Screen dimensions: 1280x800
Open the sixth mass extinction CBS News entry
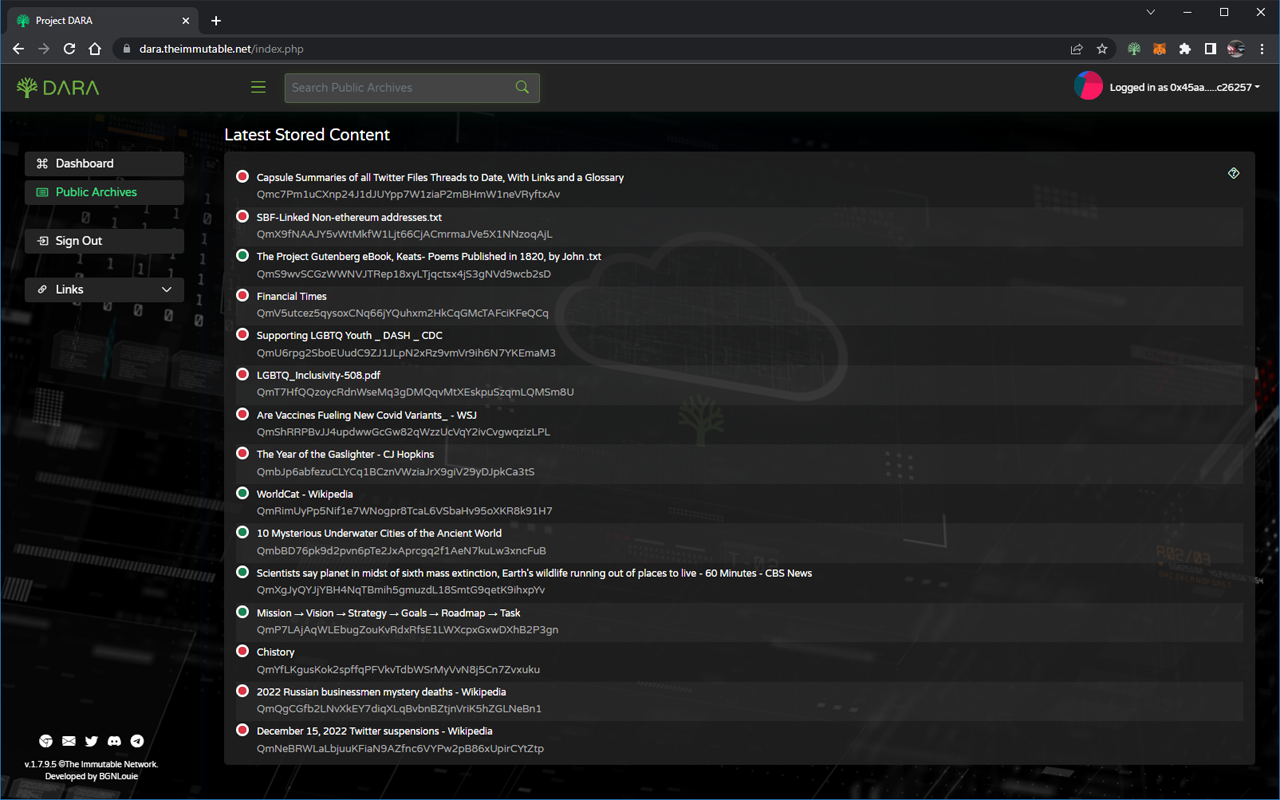pyautogui.click(x=534, y=573)
